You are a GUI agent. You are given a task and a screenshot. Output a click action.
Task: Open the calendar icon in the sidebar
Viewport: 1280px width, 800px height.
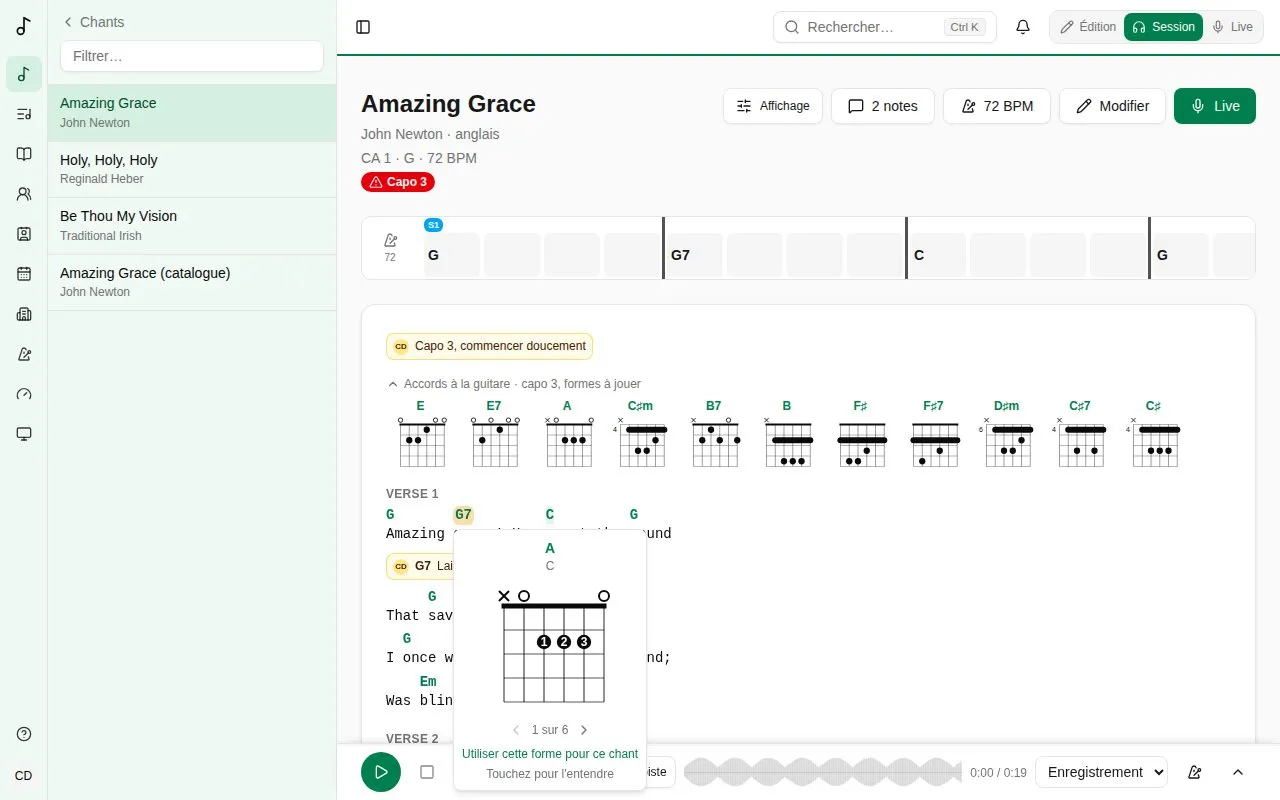pos(24,274)
